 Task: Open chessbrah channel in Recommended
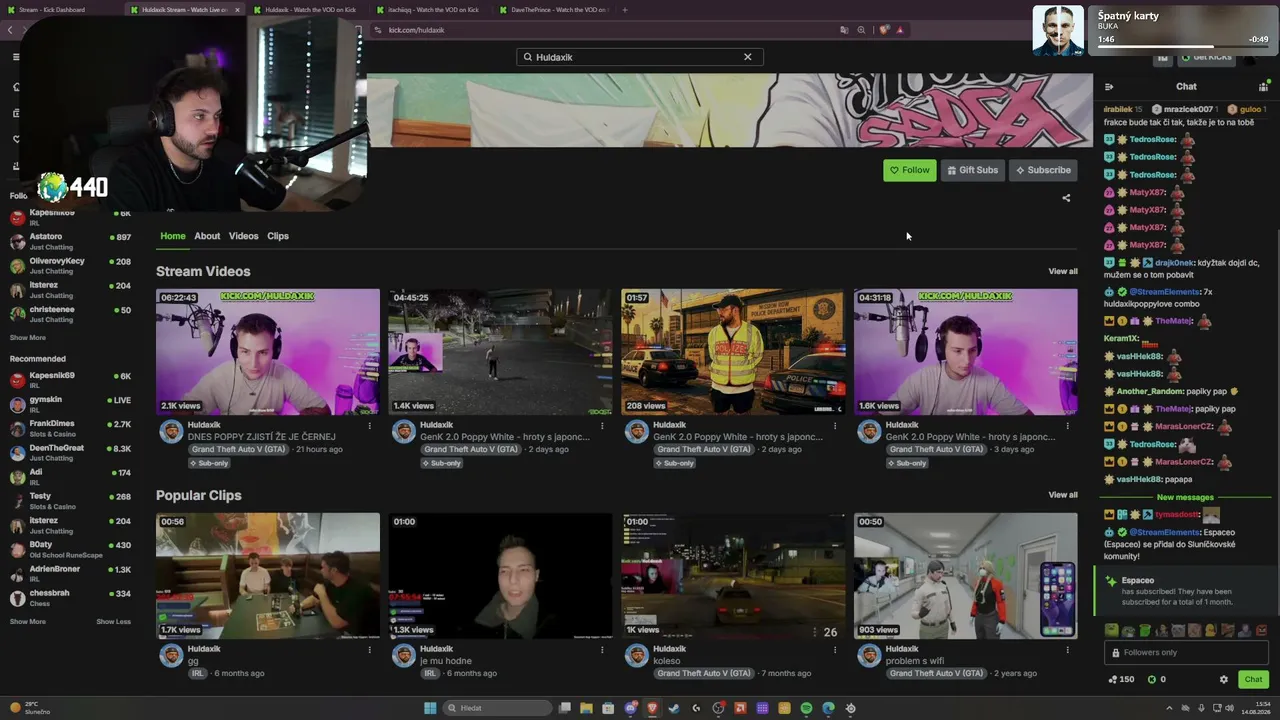point(70,597)
